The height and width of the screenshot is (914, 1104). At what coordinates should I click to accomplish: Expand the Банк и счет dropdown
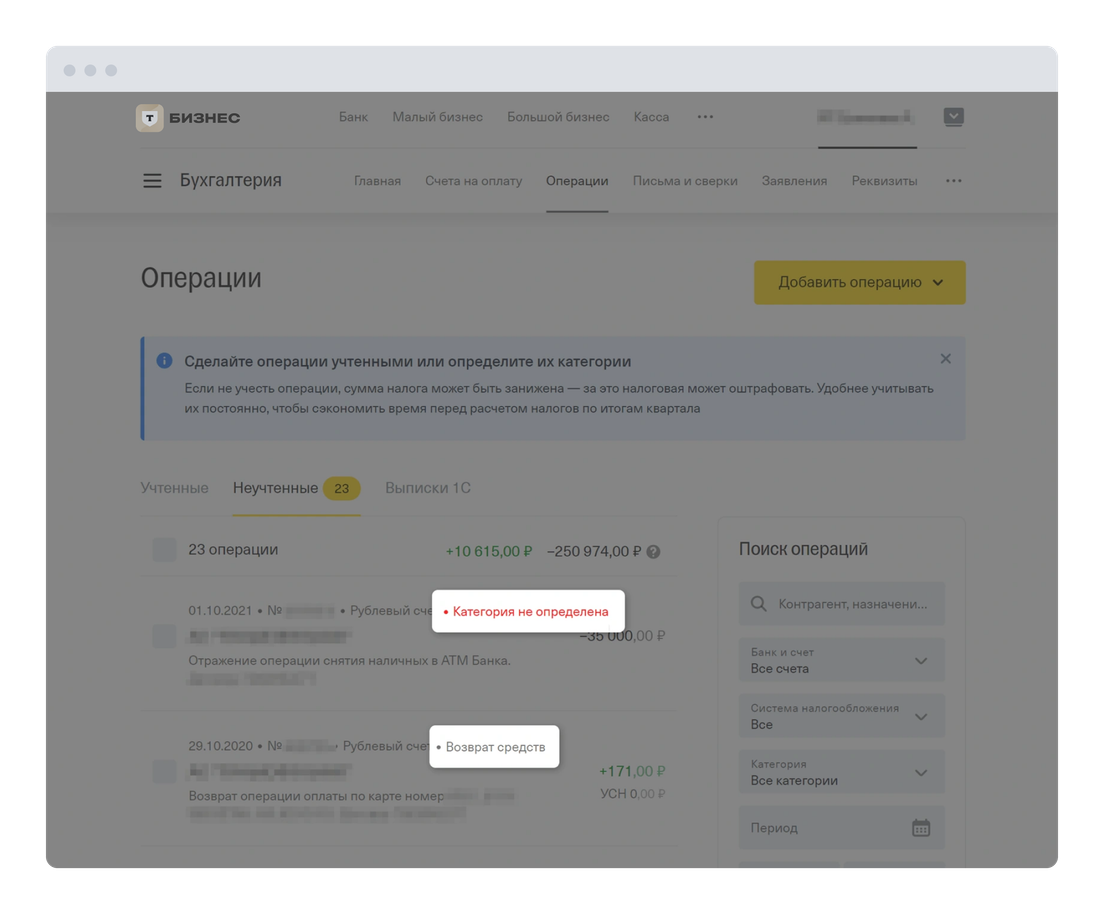point(841,661)
